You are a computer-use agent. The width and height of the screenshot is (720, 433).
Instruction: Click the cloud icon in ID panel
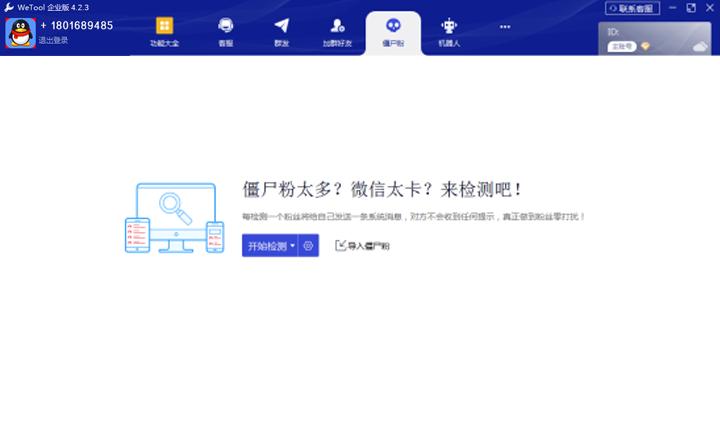(x=700, y=46)
